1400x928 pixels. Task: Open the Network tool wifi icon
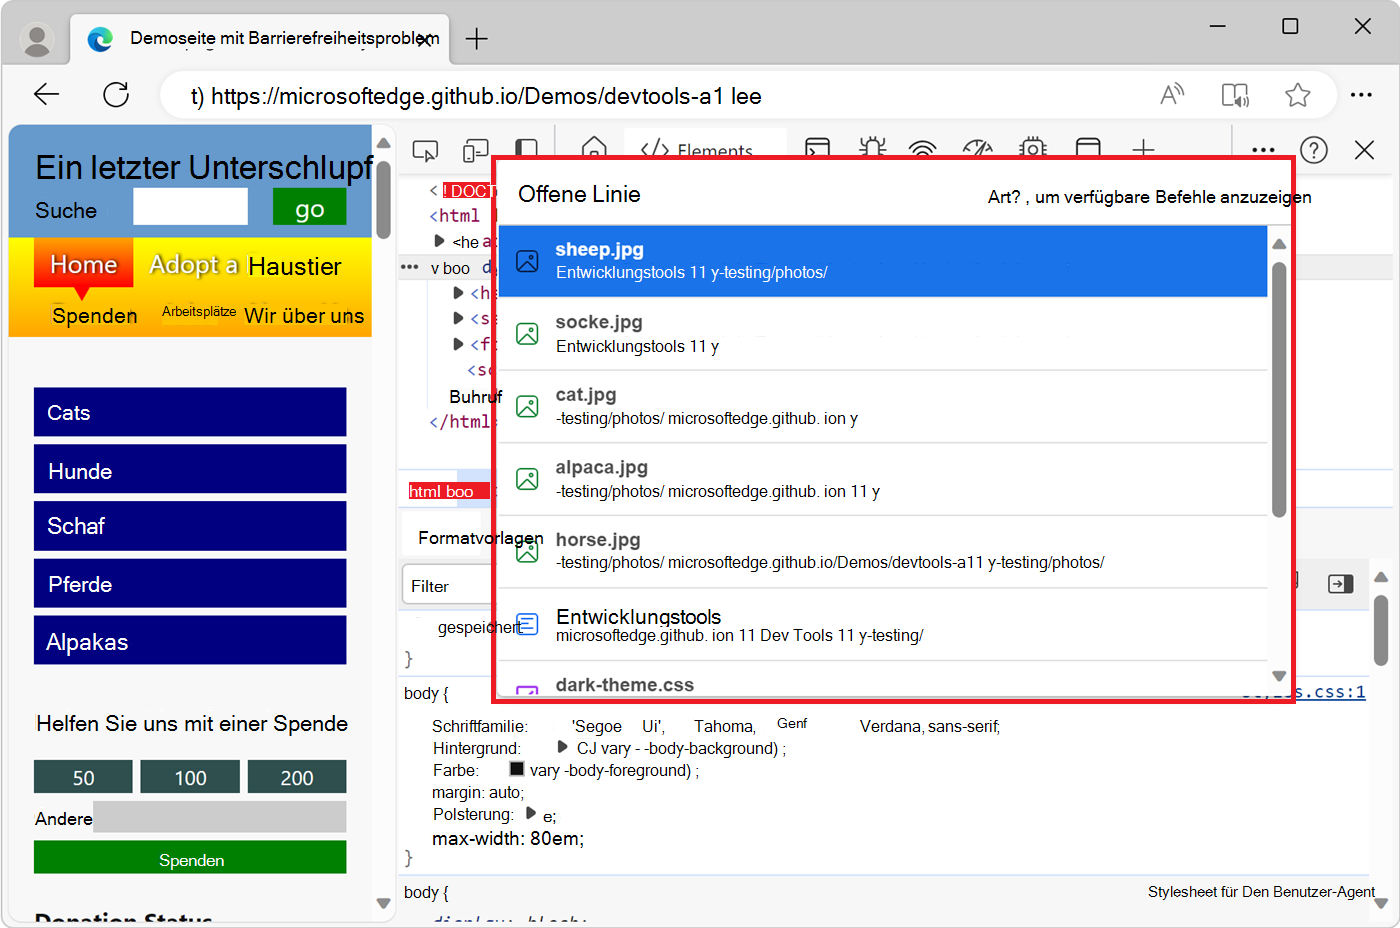point(923,149)
